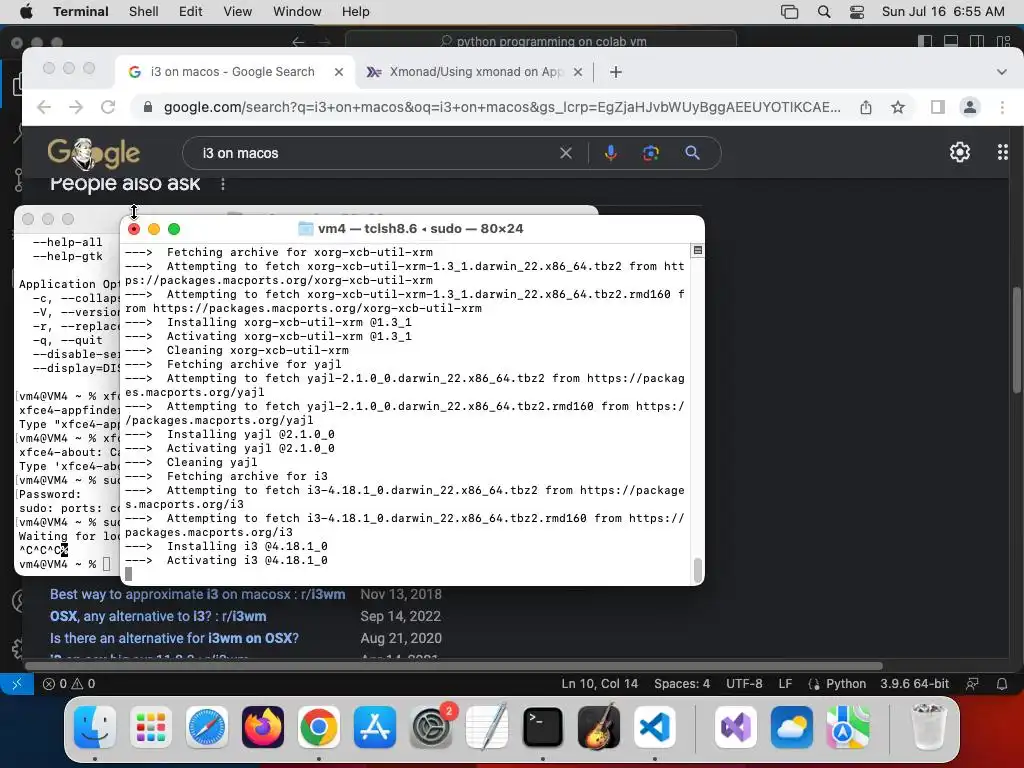Change end of line sequence LF
Image resolution: width=1024 pixels, height=768 pixels.
tap(785, 684)
